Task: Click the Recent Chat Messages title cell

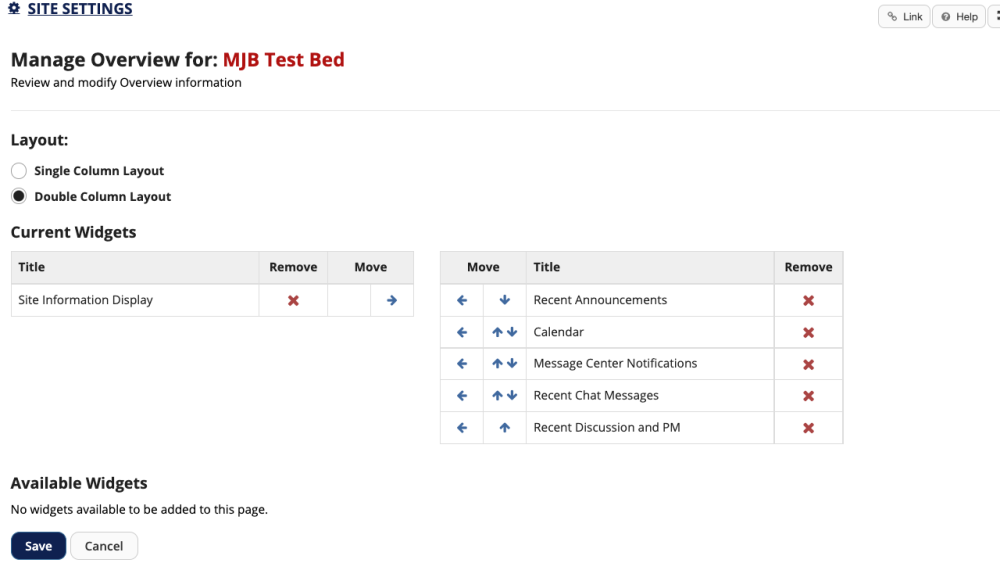Action: [650, 395]
